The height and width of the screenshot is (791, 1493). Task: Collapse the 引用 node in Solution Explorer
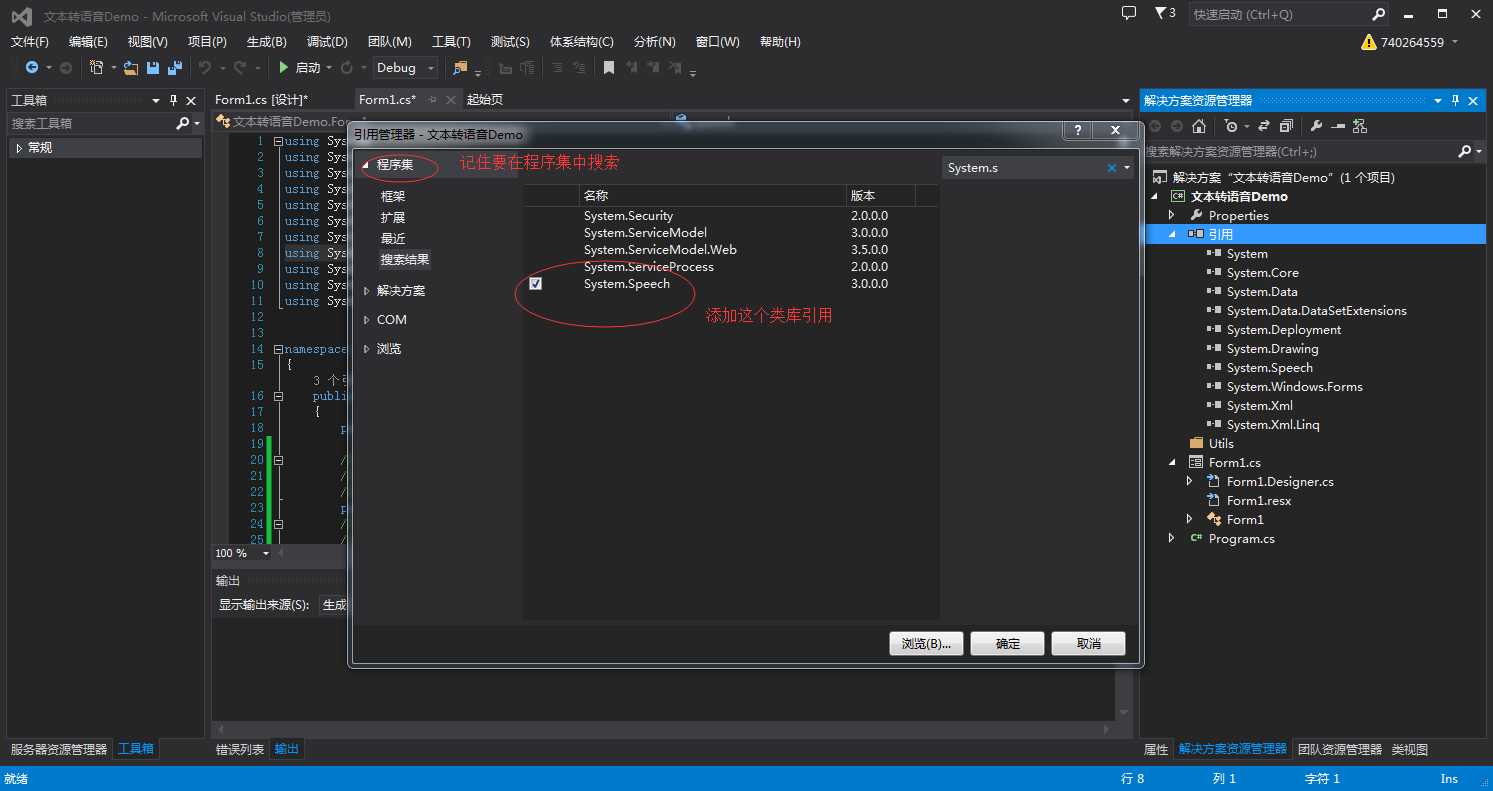[1172, 234]
